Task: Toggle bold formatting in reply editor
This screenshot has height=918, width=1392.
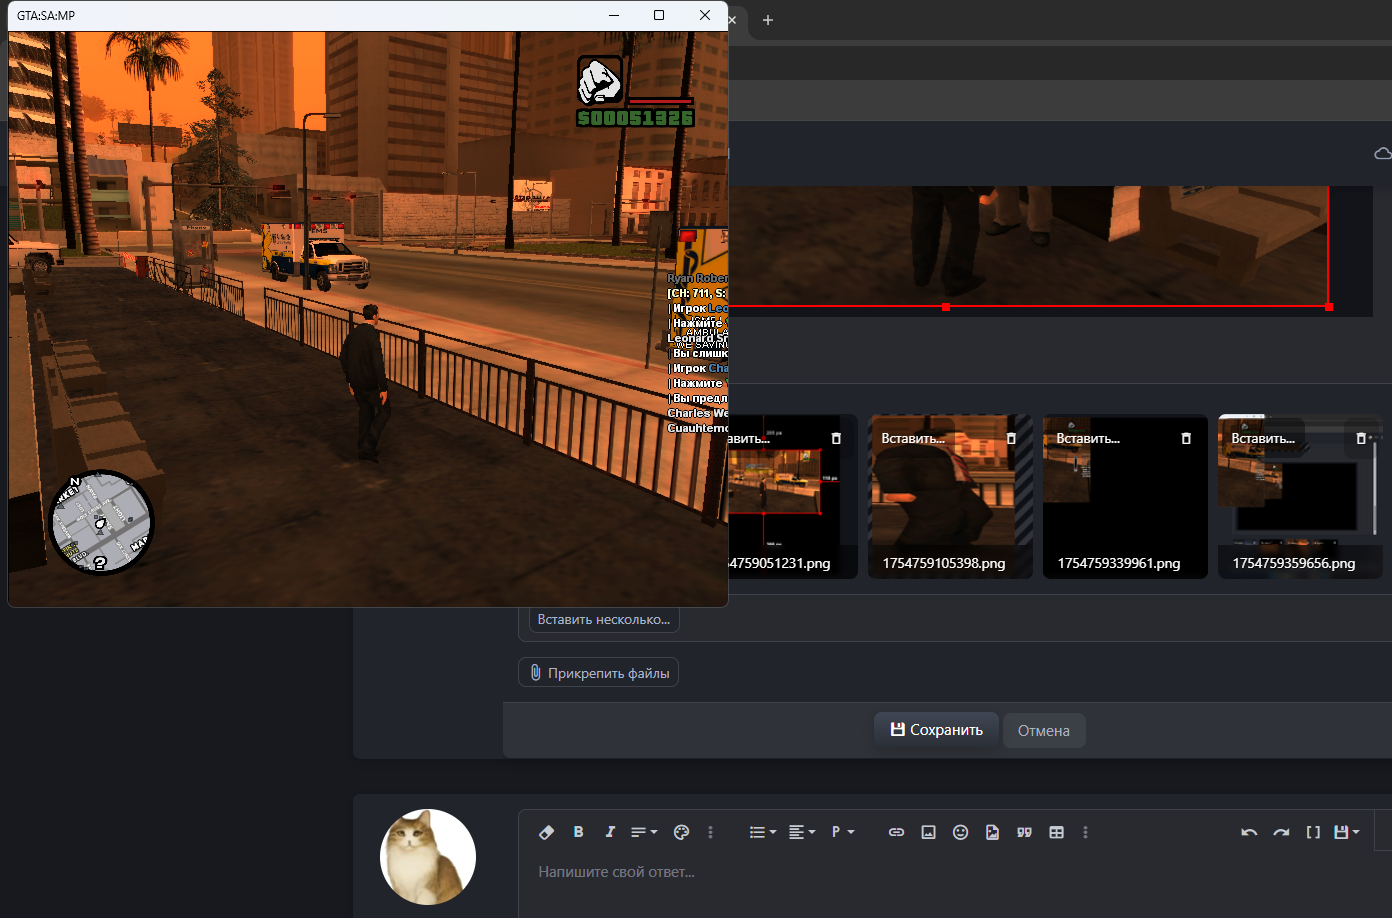Action: click(578, 832)
